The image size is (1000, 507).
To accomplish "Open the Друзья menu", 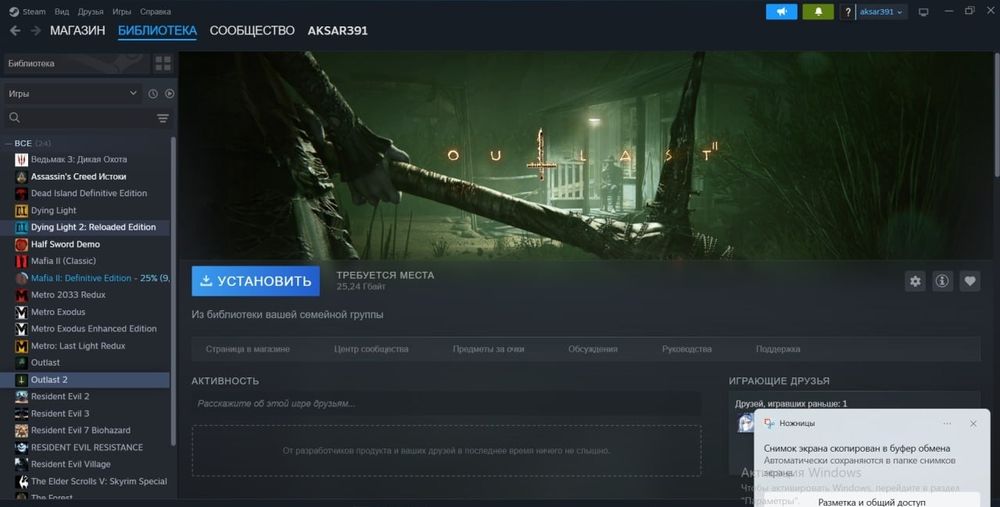I will point(91,11).
